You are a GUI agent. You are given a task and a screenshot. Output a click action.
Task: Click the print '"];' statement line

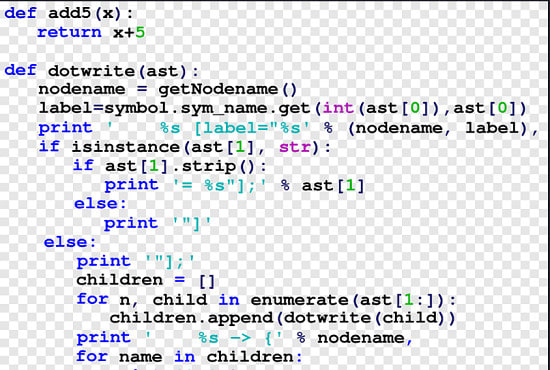[135, 262]
